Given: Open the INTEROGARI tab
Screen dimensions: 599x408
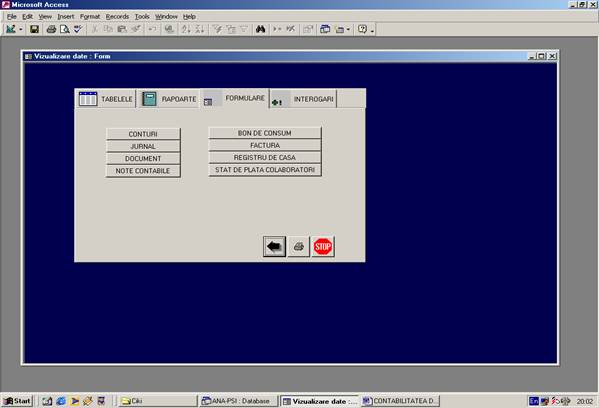Looking at the screenshot, I should (x=303, y=99).
